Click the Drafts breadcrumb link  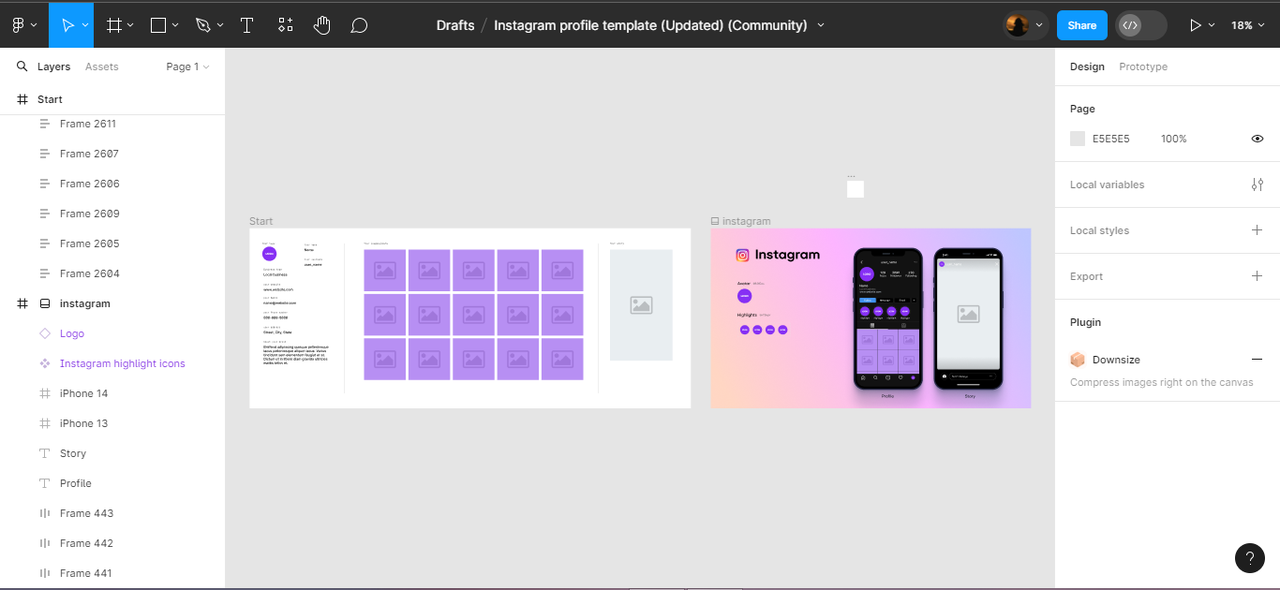pyautogui.click(x=455, y=25)
